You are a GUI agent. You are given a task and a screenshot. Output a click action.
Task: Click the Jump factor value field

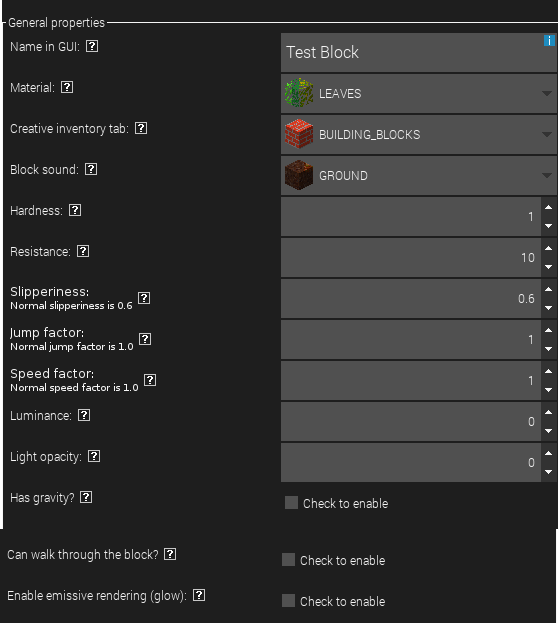coord(411,339)
